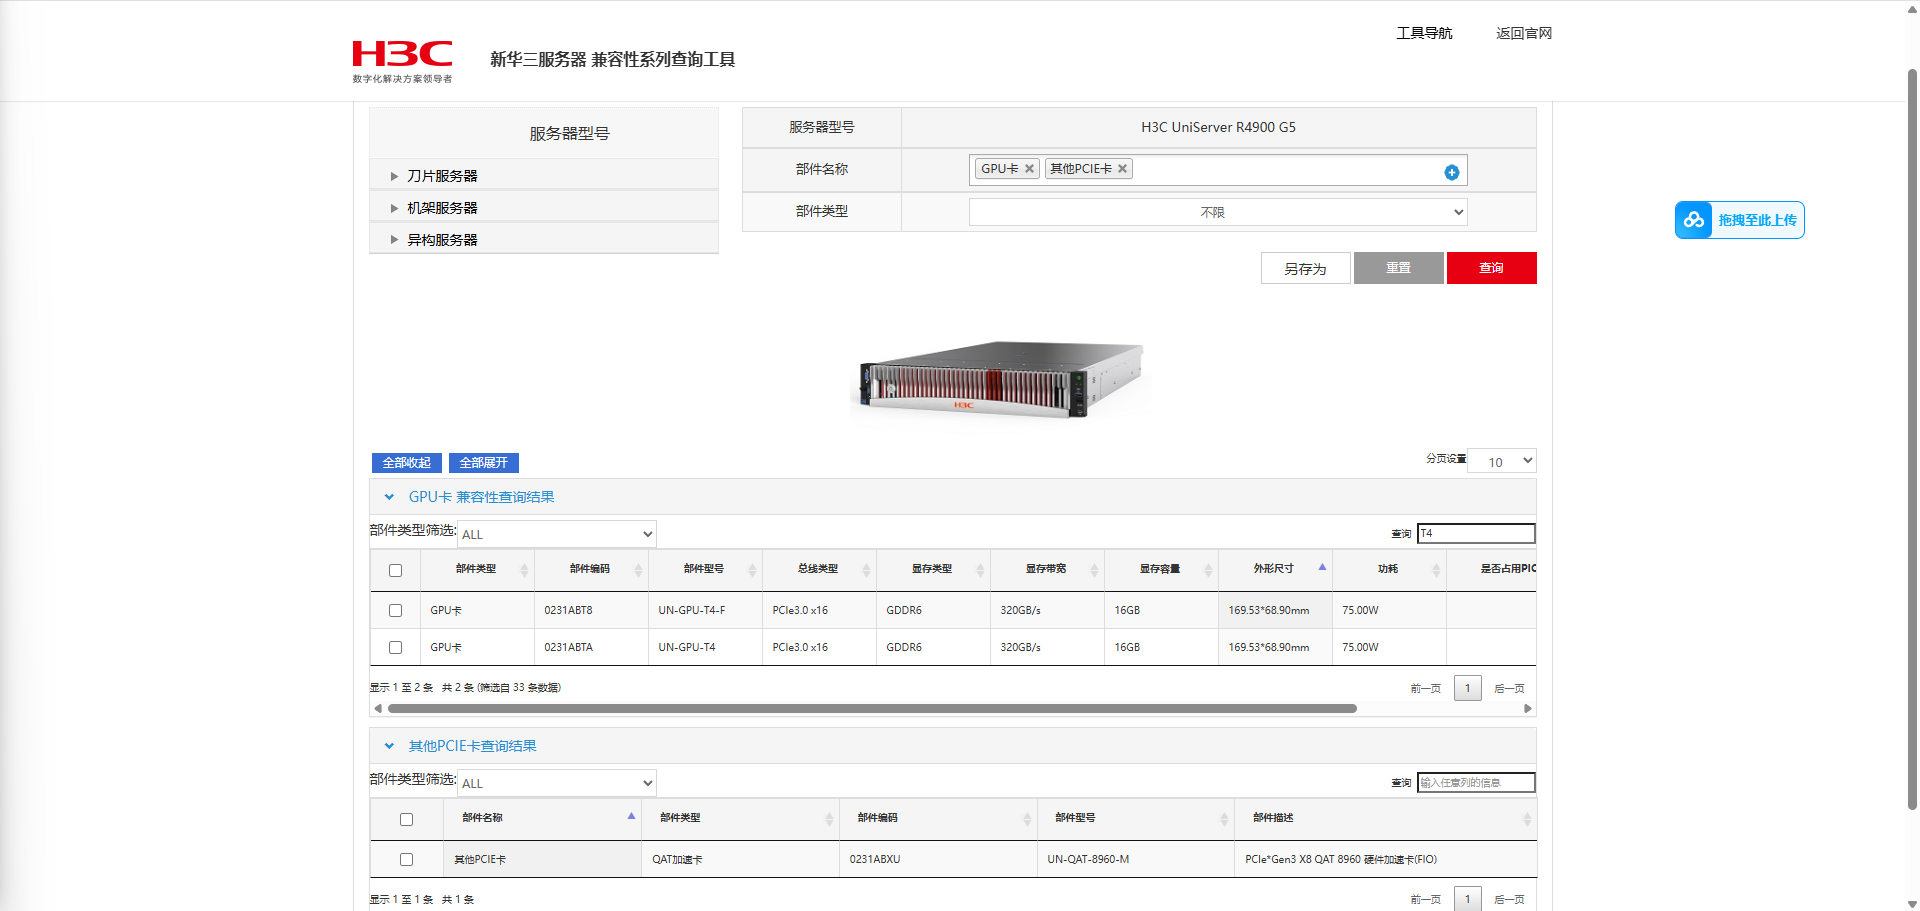Check select-all checkbox in 其他PCIE卡 table header
This screenshot has width=1920, height=911.
tap(406, 819)
